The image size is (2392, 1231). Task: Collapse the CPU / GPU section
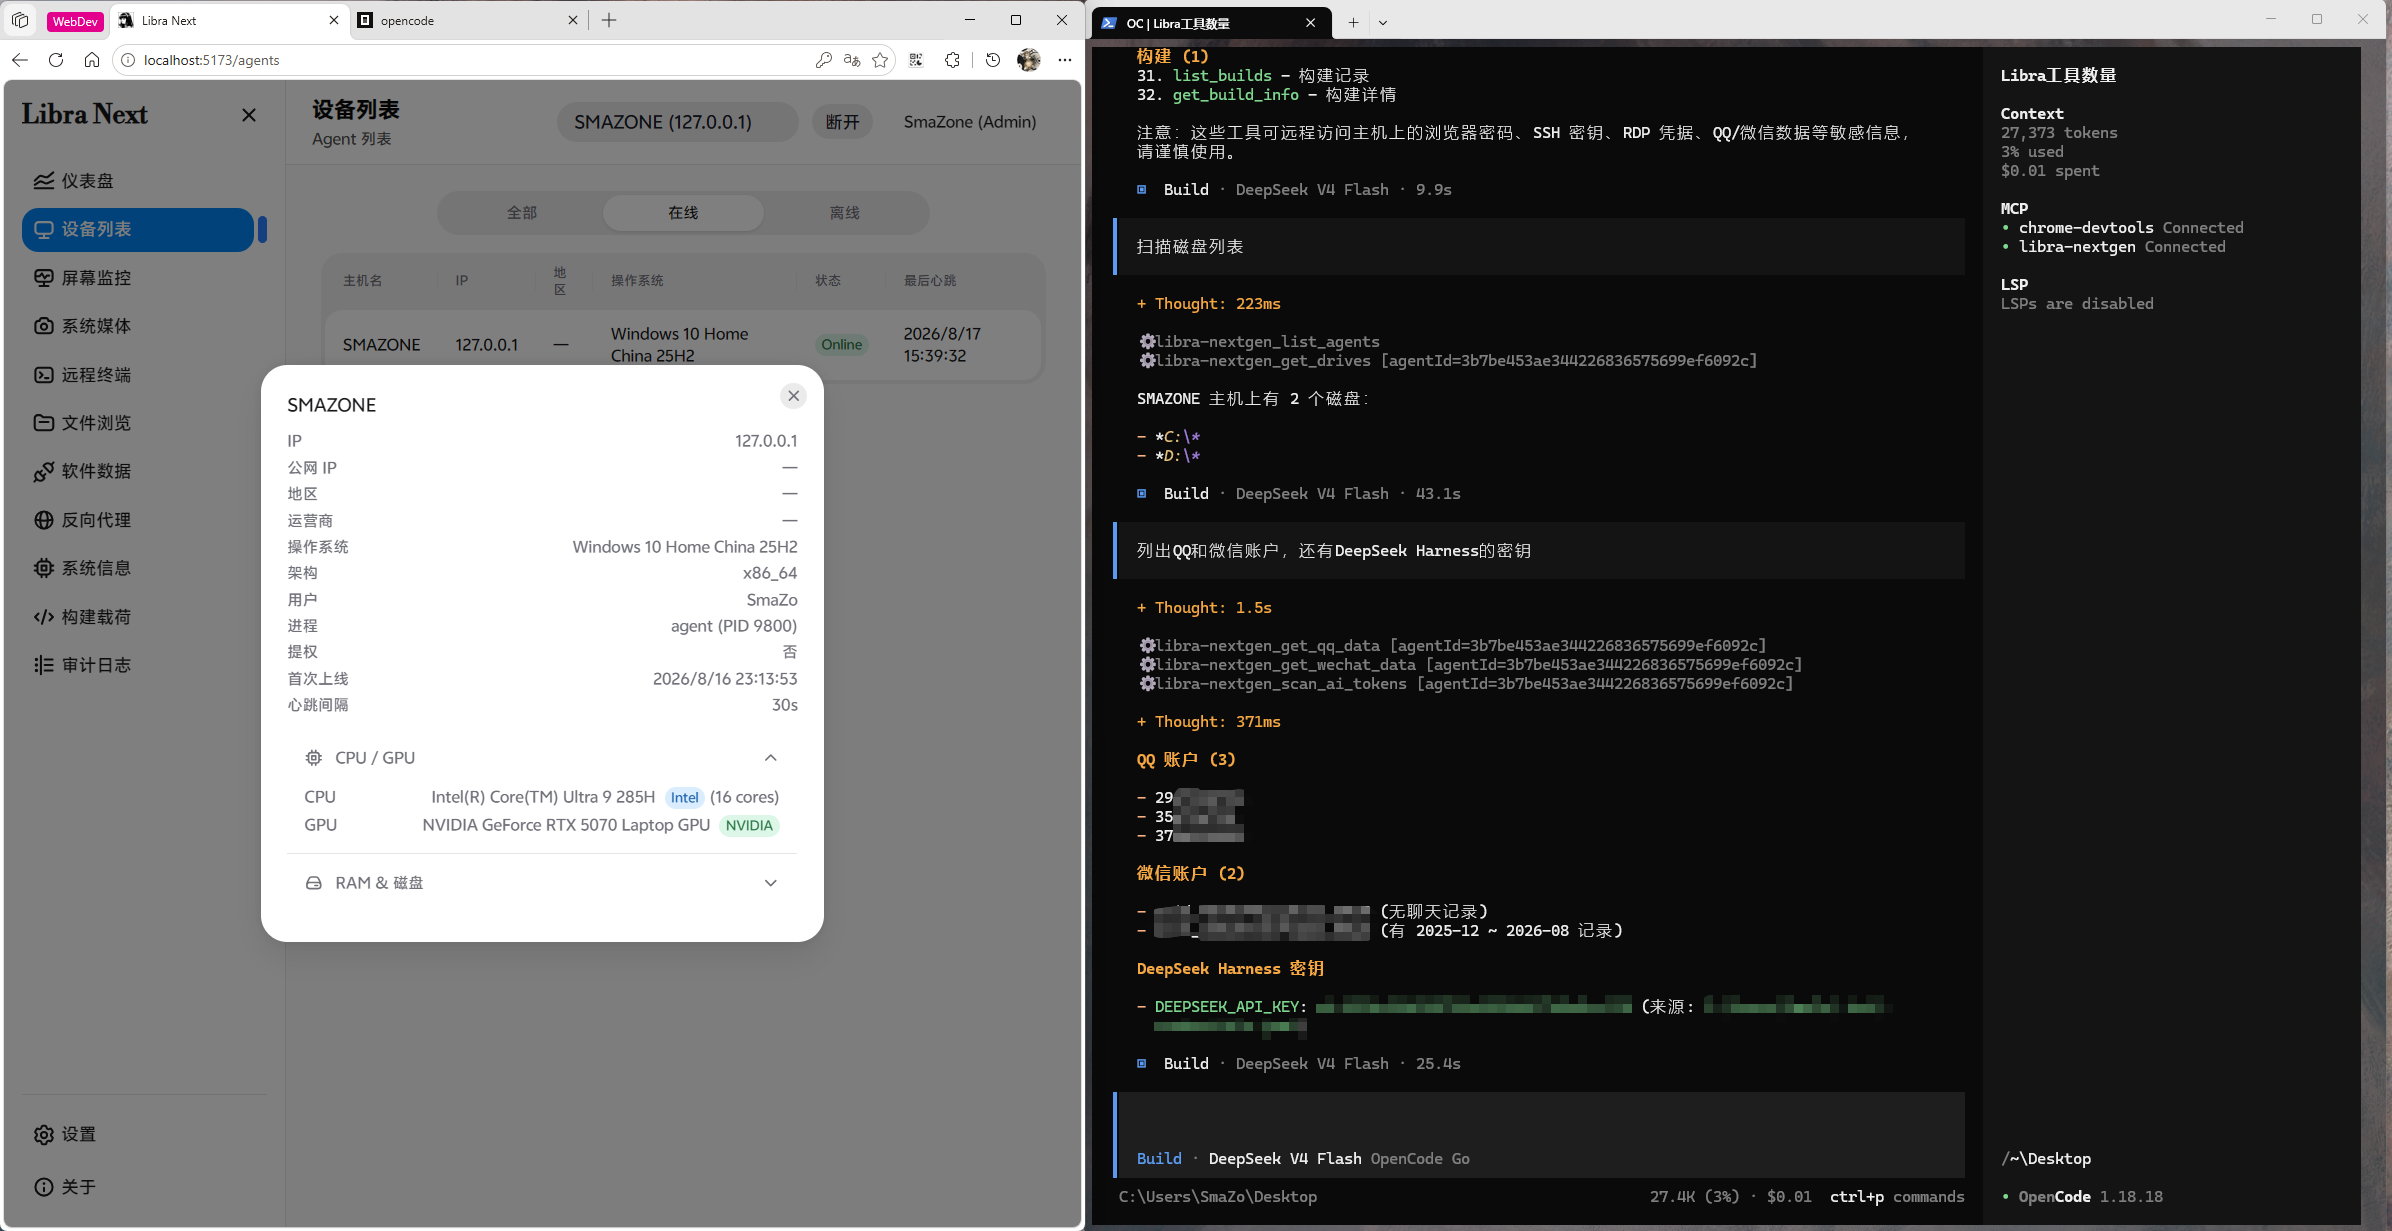tap(770, 758)
